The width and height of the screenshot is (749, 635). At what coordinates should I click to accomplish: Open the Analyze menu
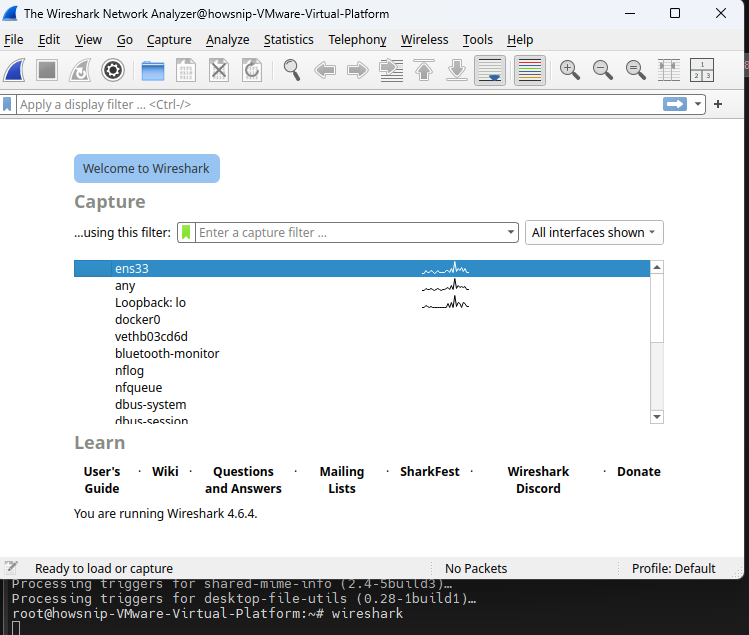coord(227,40)
